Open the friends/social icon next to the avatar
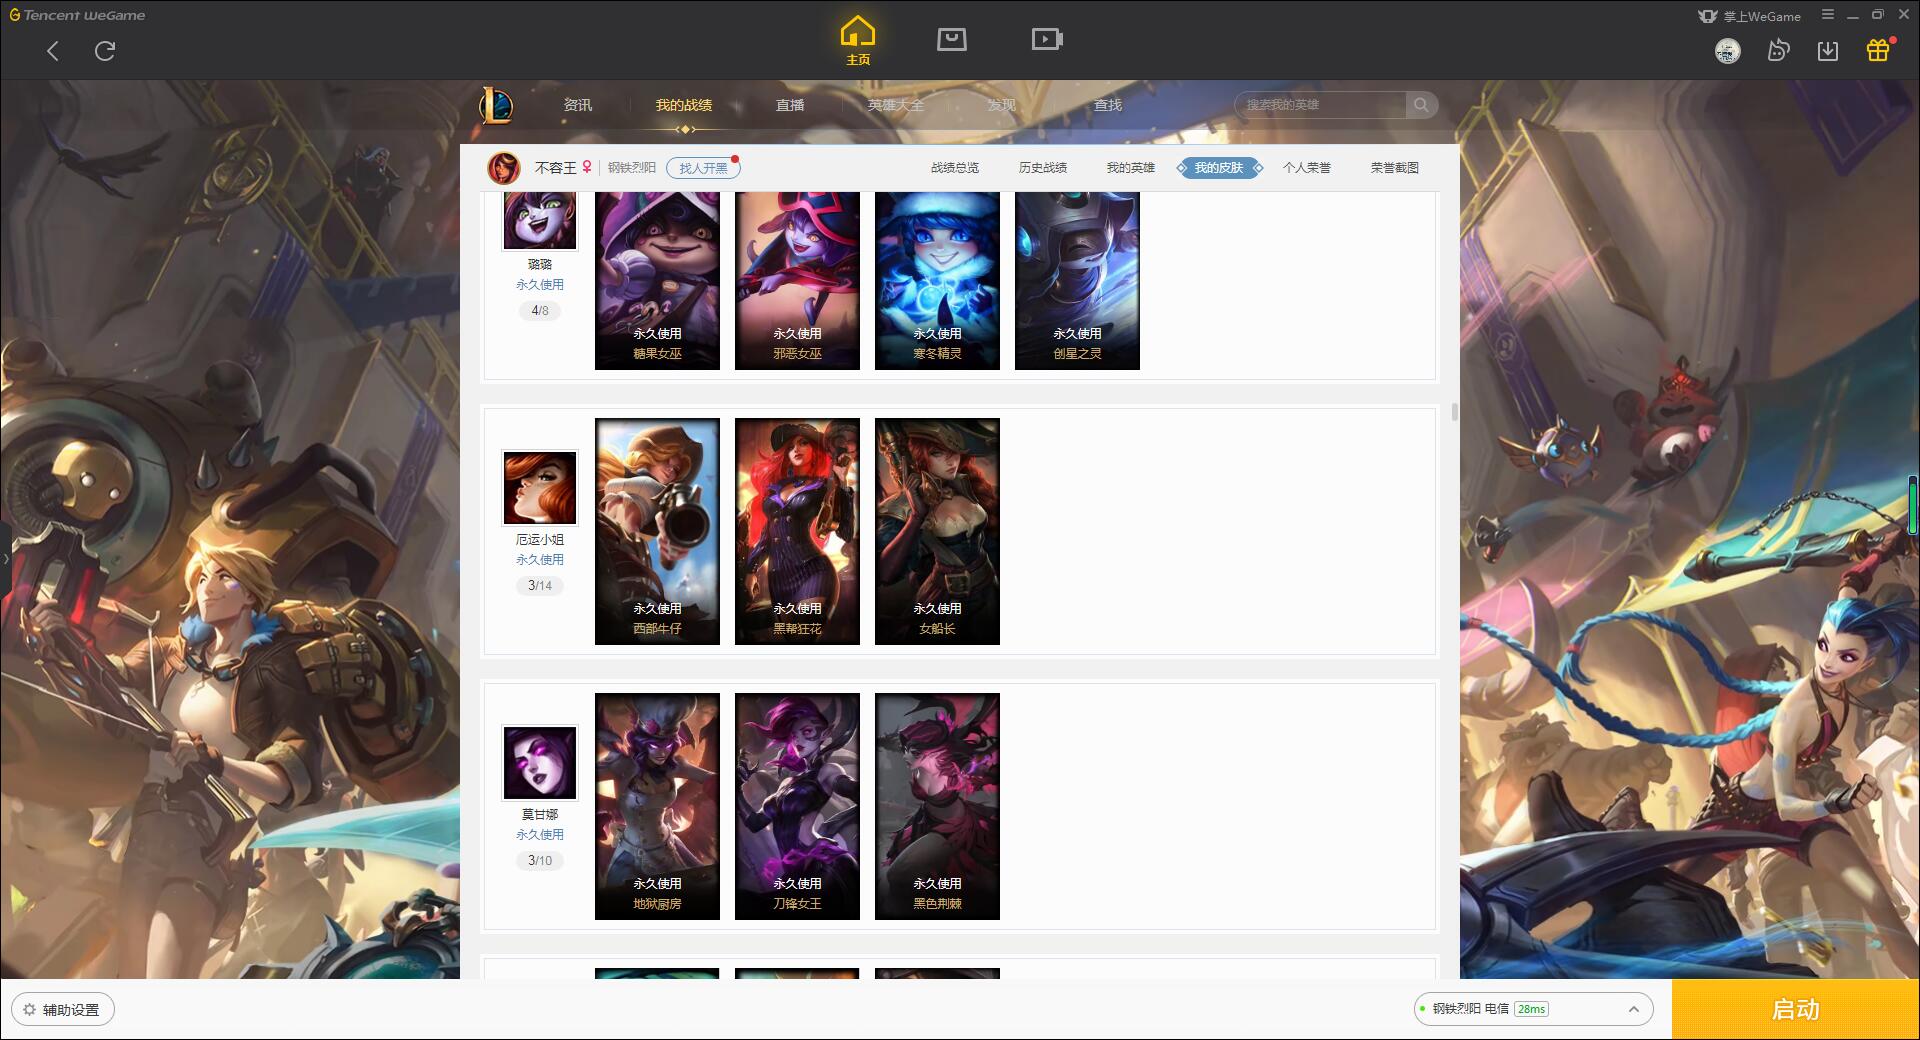This screenshot has width=1920, height=1040. [1778, 51]
